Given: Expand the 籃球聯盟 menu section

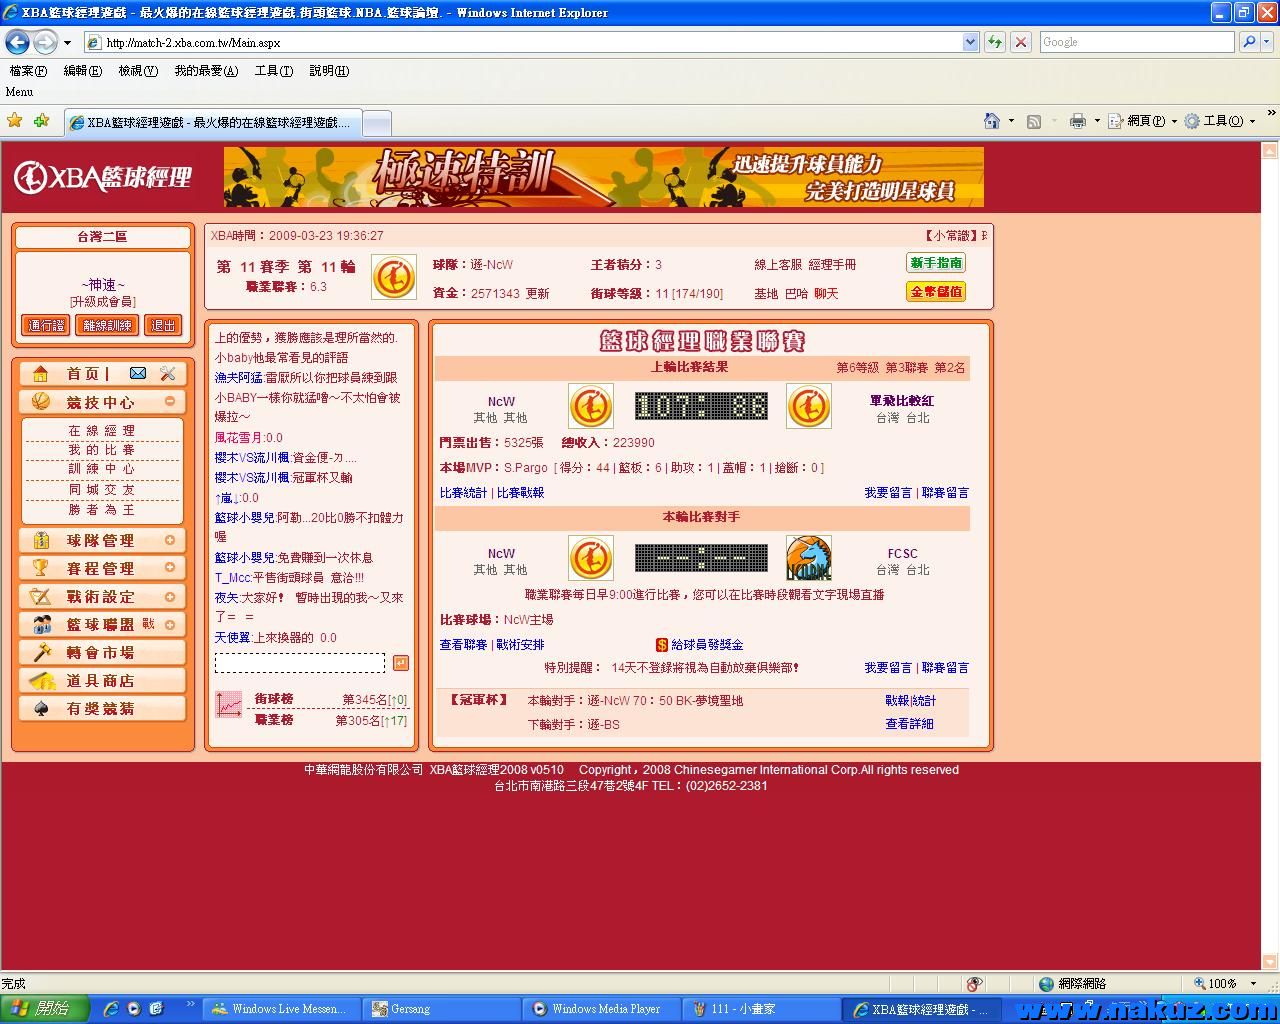Looking at the screenshot, I should click(x=170, y=624).
